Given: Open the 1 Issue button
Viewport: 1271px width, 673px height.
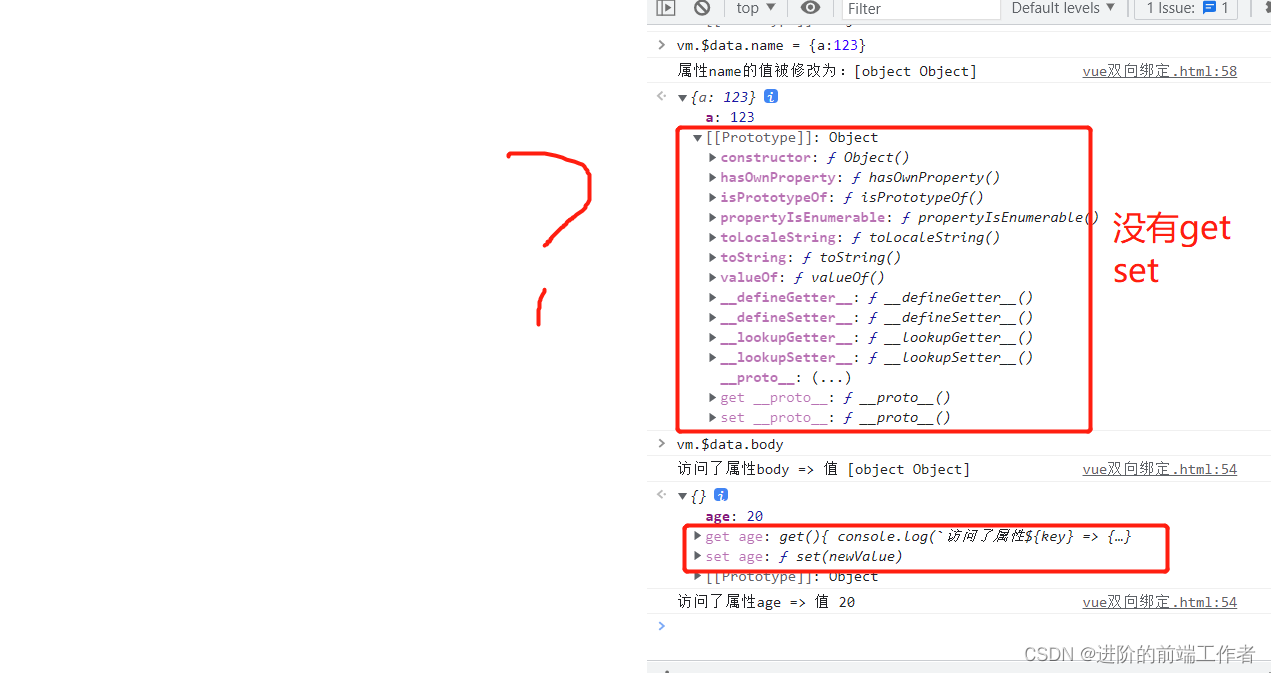Looking at the screenshot, I should [x=1188, y=8].
